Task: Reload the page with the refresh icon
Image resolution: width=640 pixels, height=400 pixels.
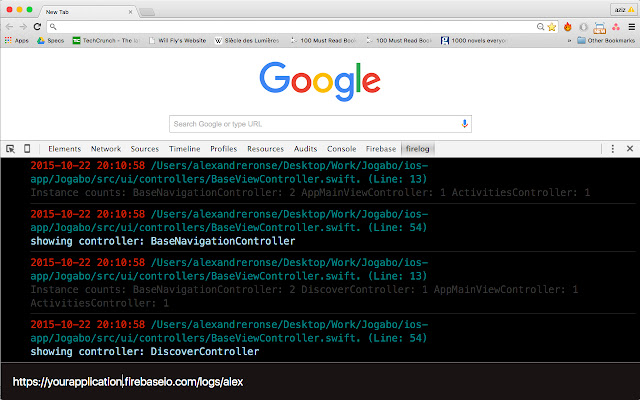Action: click(x=37, y=27)
